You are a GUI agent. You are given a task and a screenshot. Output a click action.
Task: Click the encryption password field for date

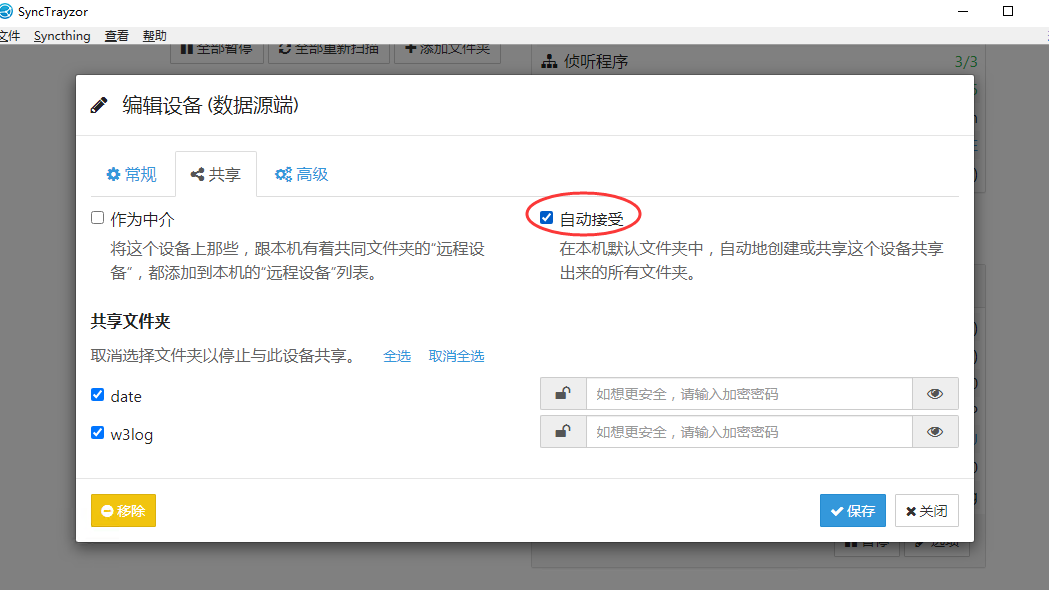tap(748, 394)
